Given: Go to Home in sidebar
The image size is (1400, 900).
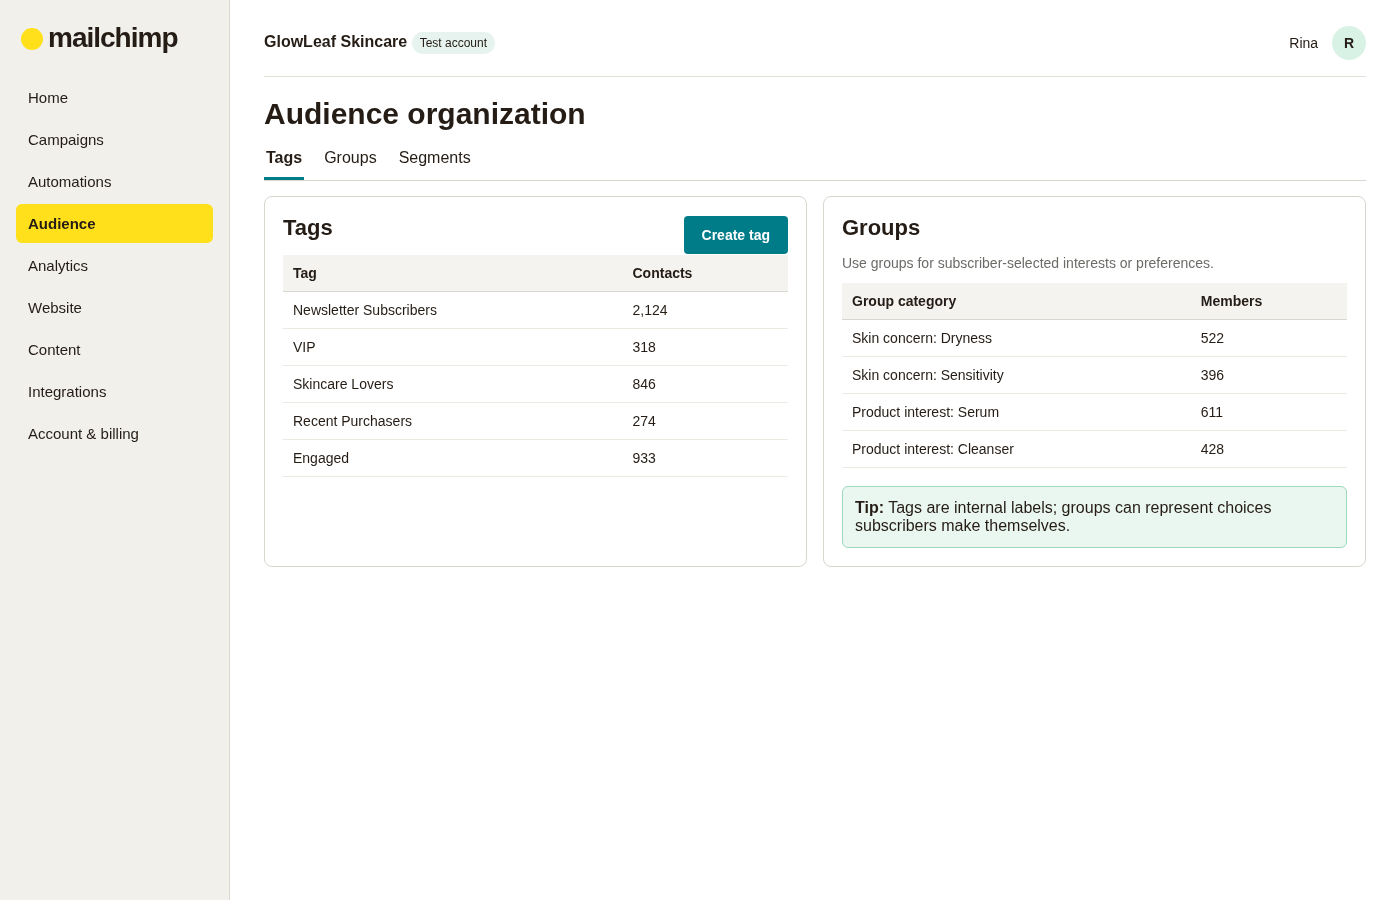Looking at the screenshot, I should tap(114, 98).
